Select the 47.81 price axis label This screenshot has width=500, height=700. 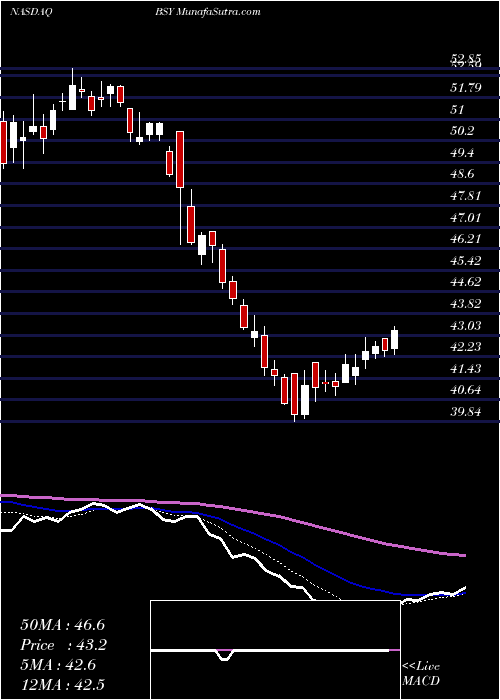click(466, 196)
